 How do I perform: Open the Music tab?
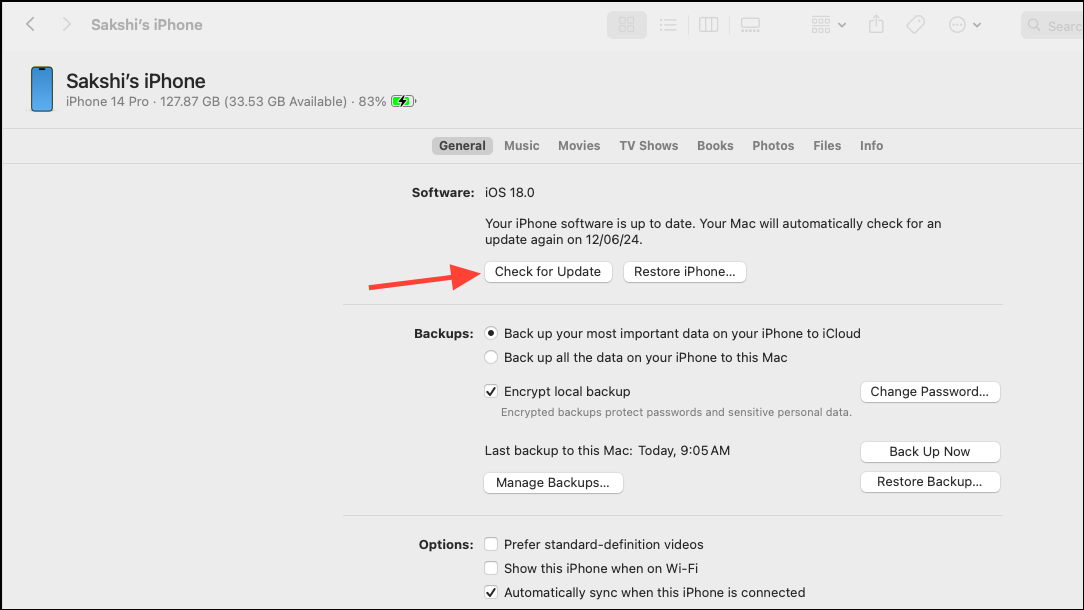pos(521,146)
